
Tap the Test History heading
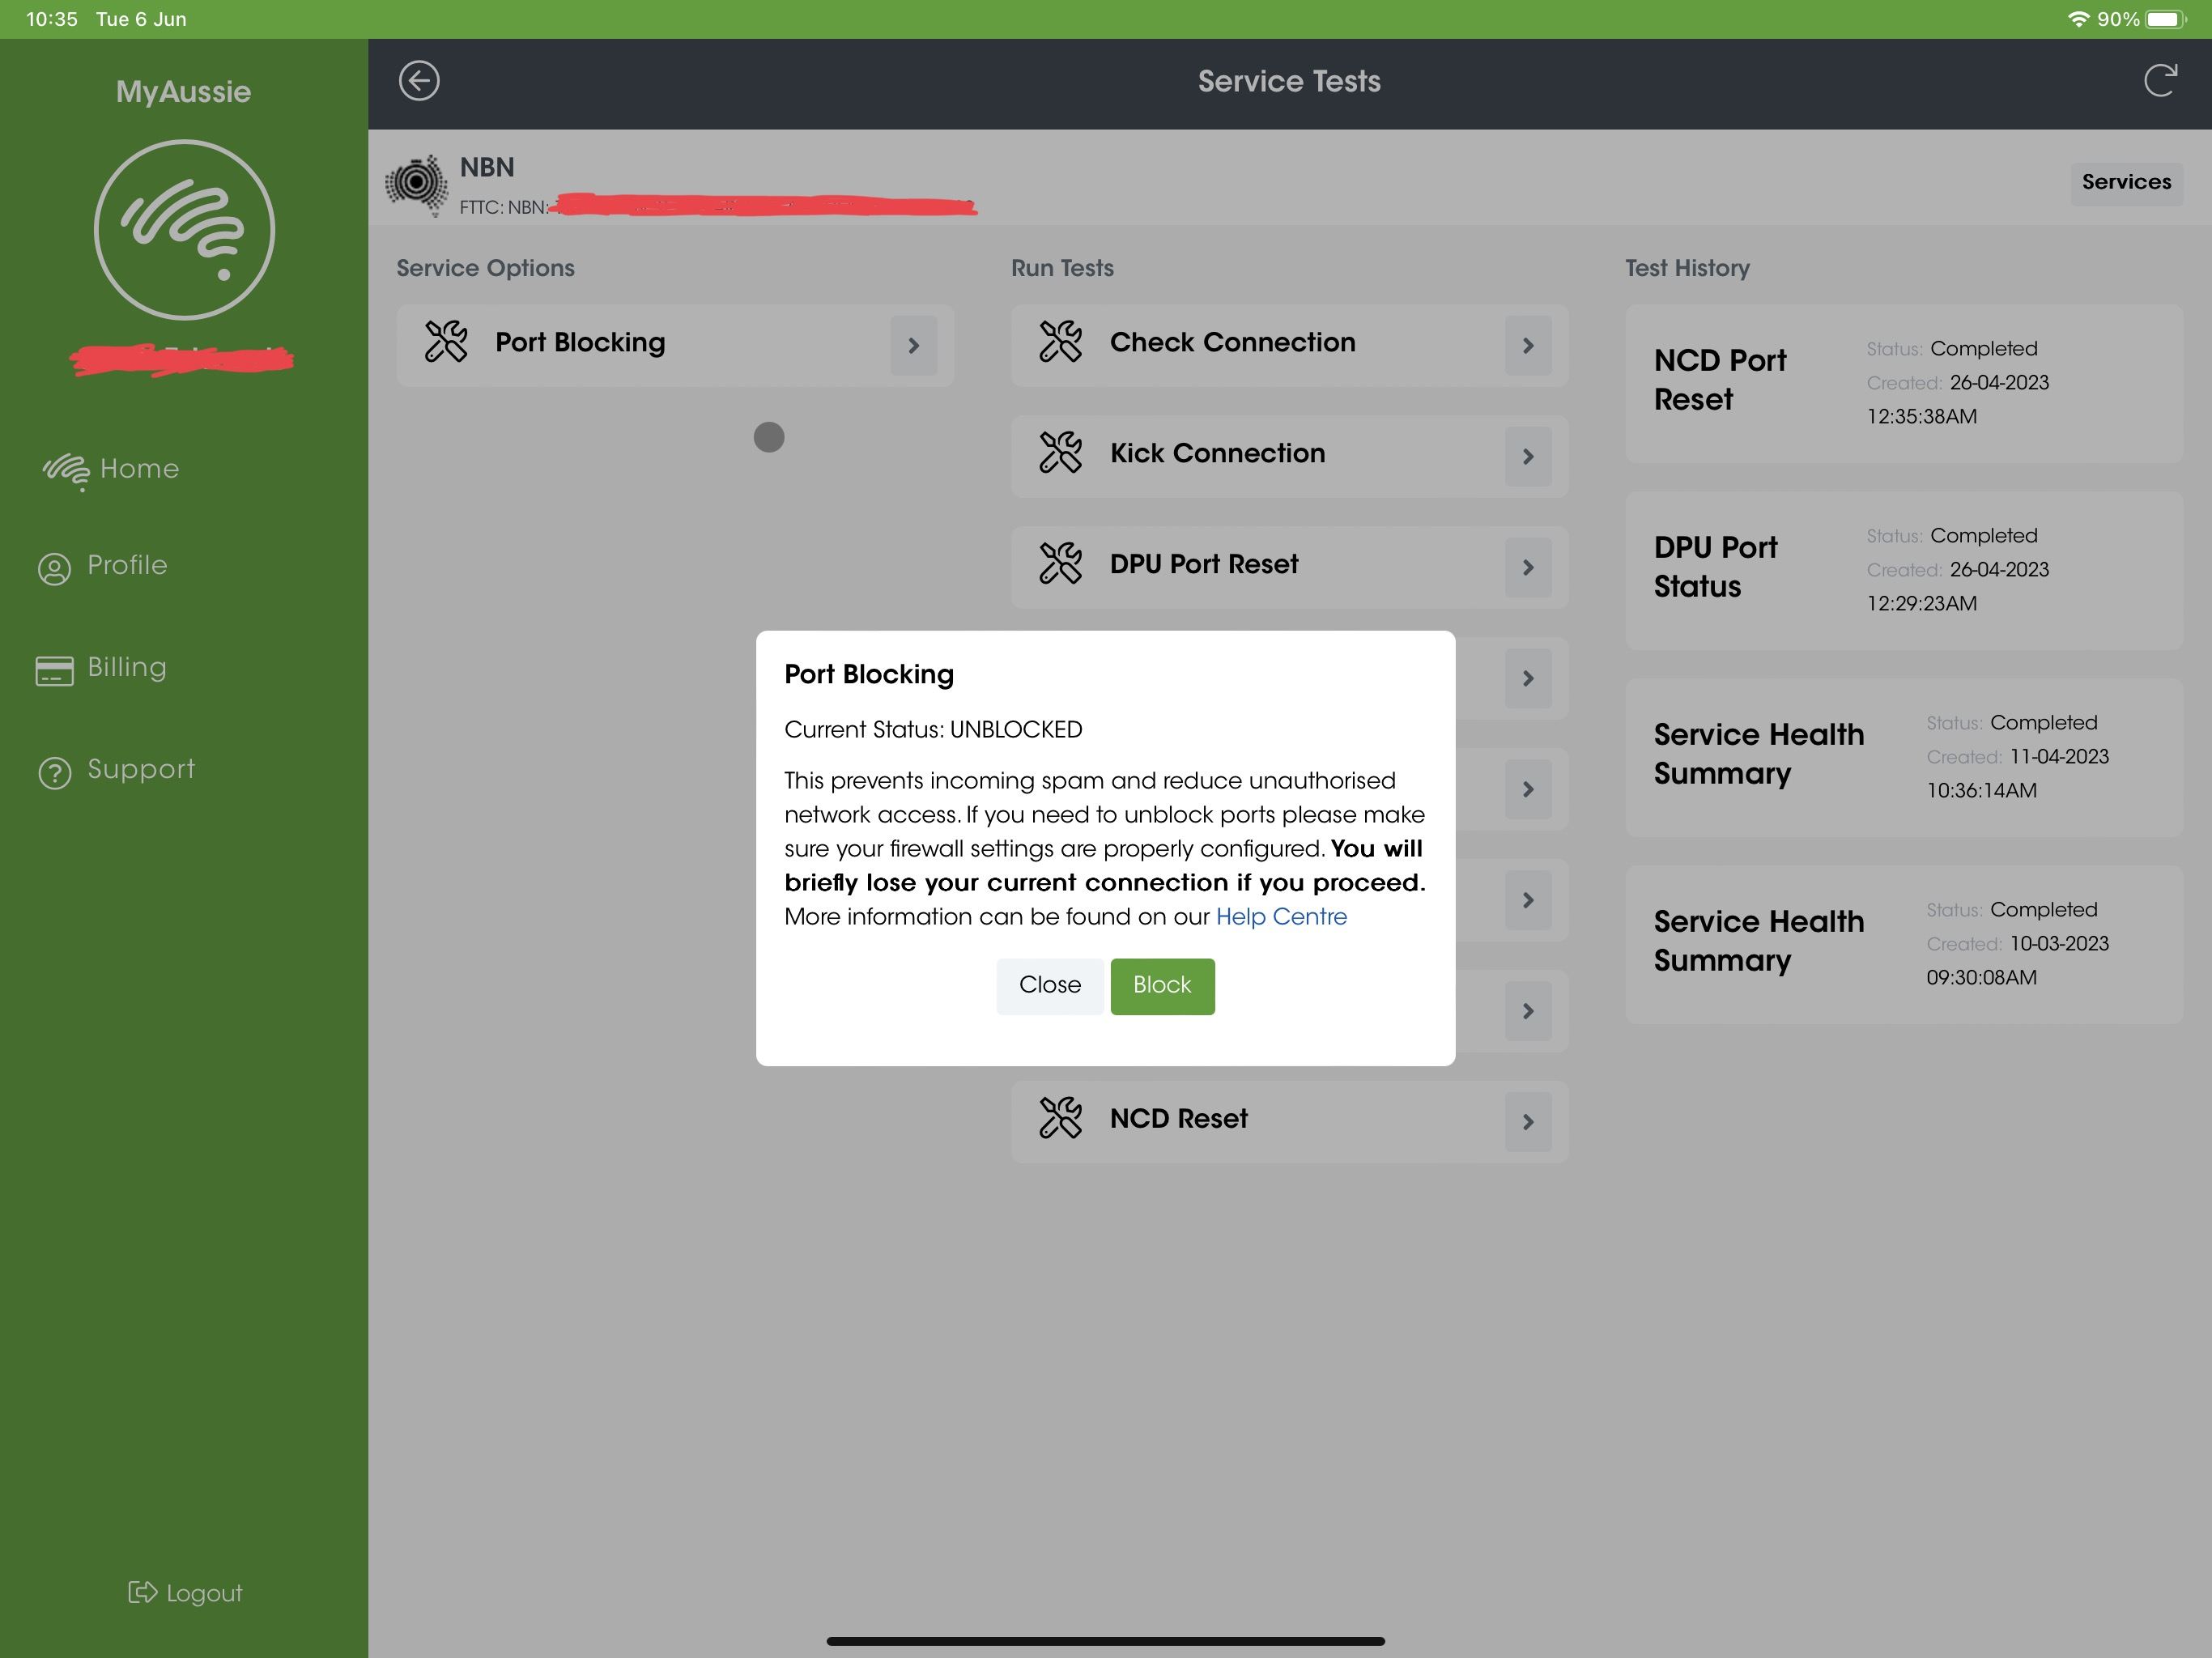(x=1687, y=268)
